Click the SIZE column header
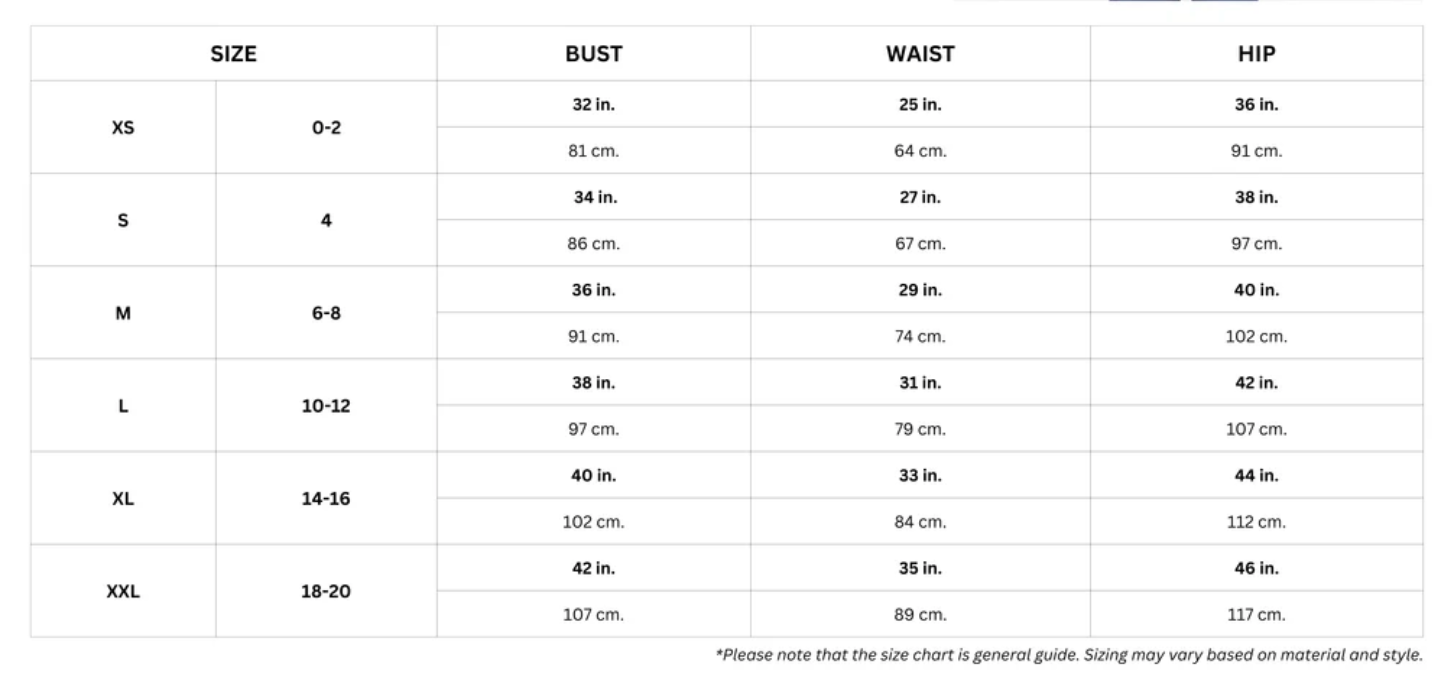The height and width of the screenshot is (676, 1442). [233, 54]
